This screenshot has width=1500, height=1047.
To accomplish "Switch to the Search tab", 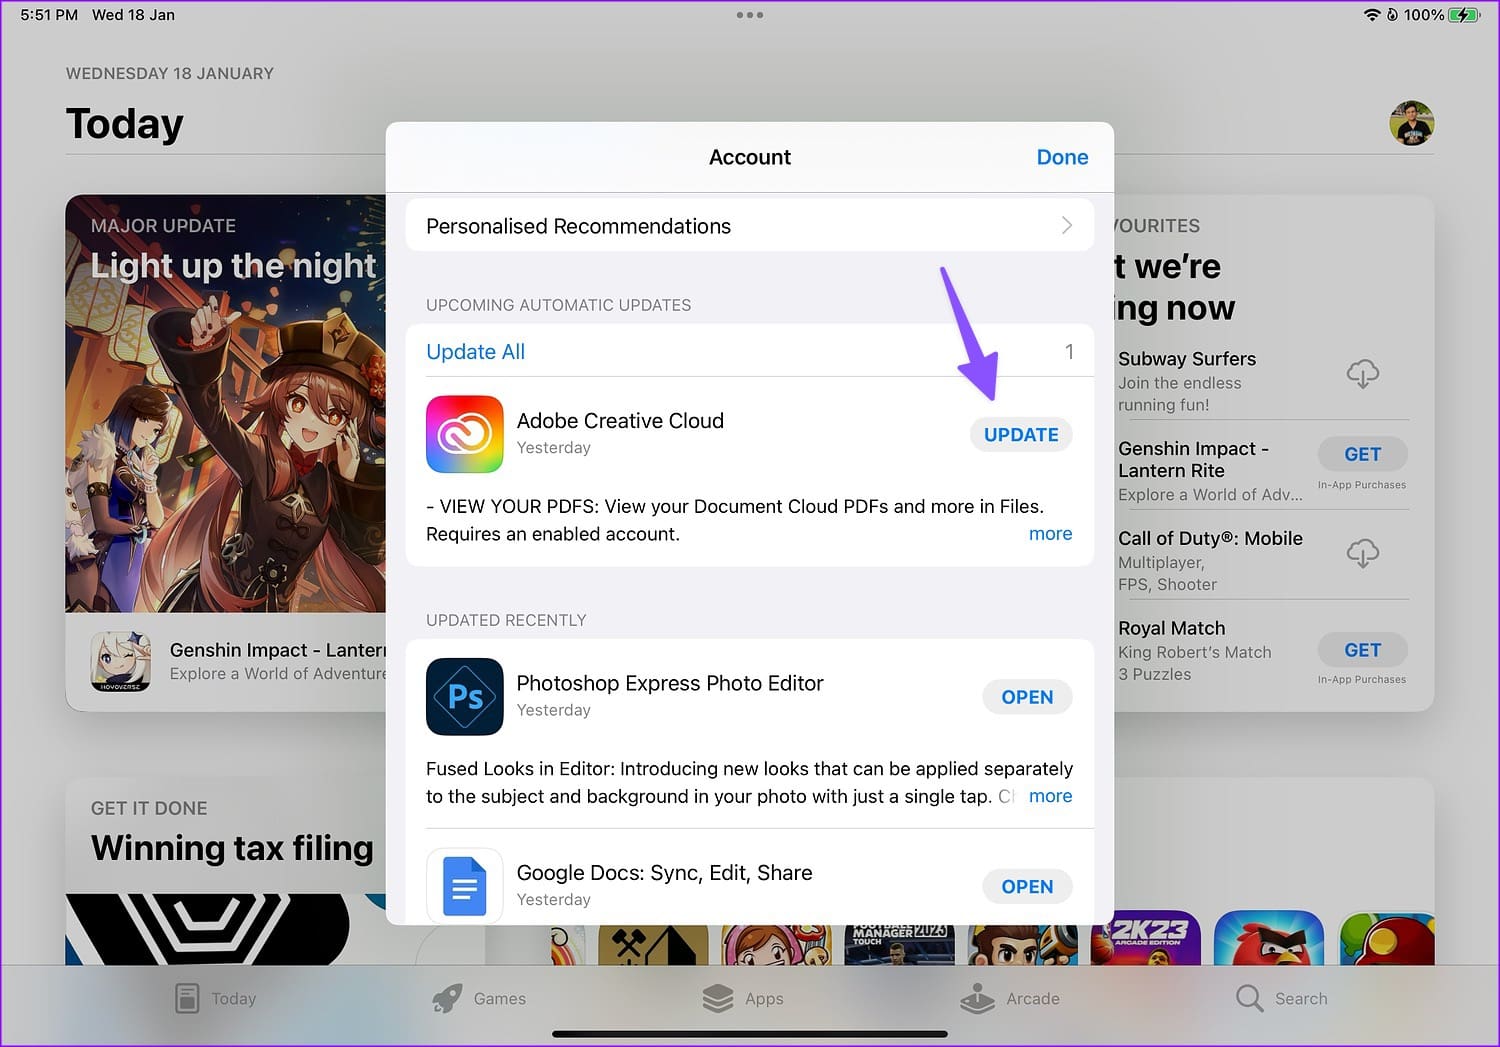I will point(1282,998).
